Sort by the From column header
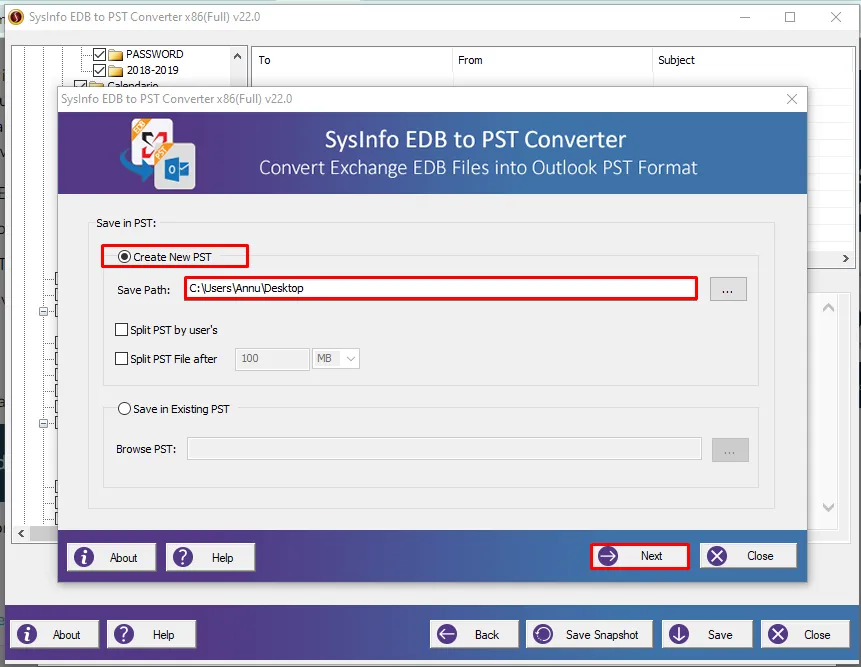 coord(553,60)
